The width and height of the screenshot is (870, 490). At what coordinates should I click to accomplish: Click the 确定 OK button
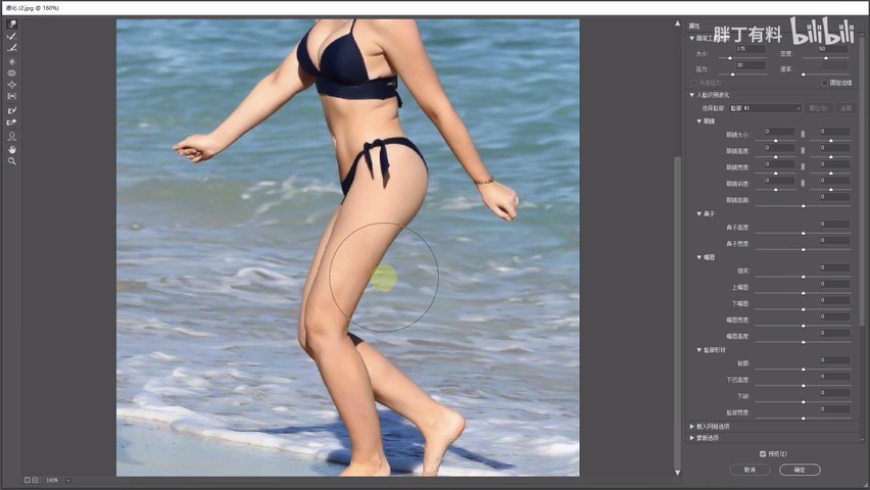click(799, 469)
